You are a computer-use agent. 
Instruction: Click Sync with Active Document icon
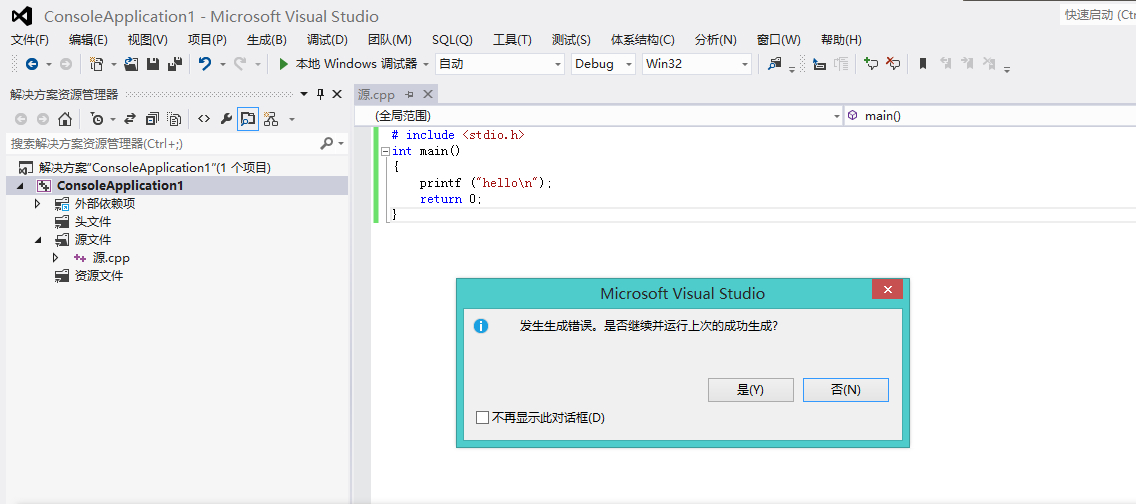tap(130, 119)
